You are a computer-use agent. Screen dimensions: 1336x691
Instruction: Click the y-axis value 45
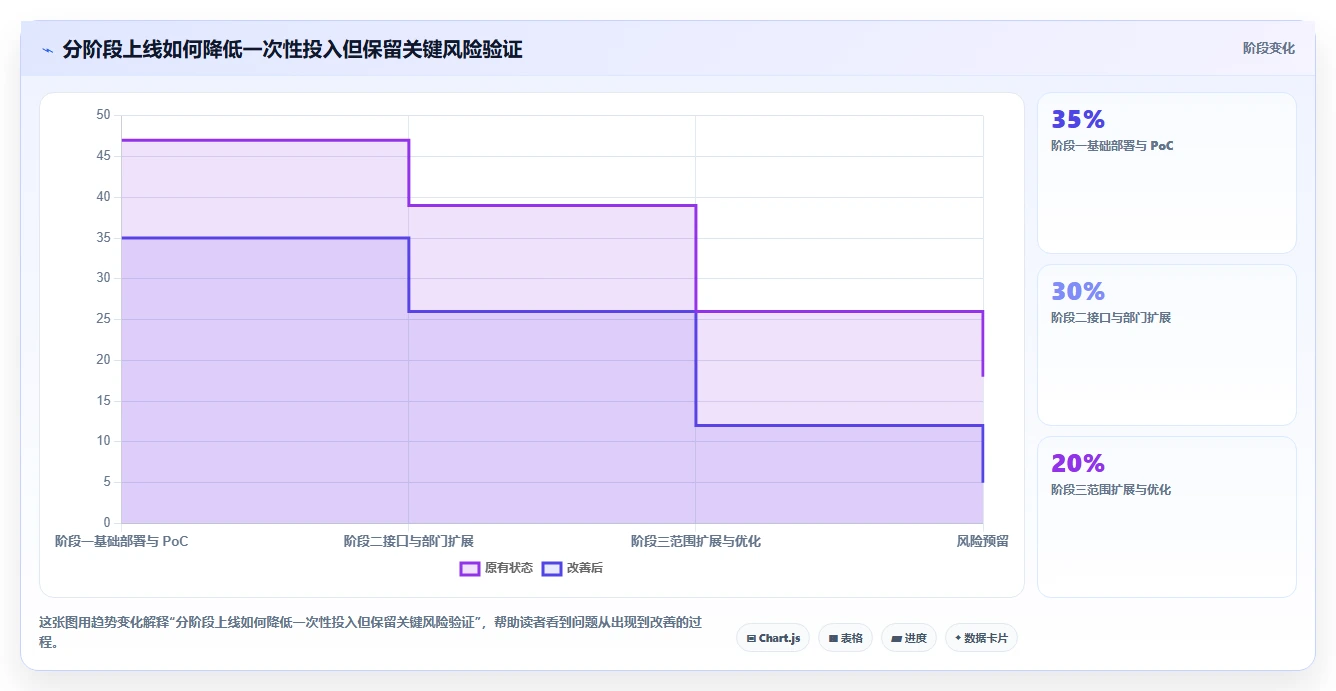point(103,156)
